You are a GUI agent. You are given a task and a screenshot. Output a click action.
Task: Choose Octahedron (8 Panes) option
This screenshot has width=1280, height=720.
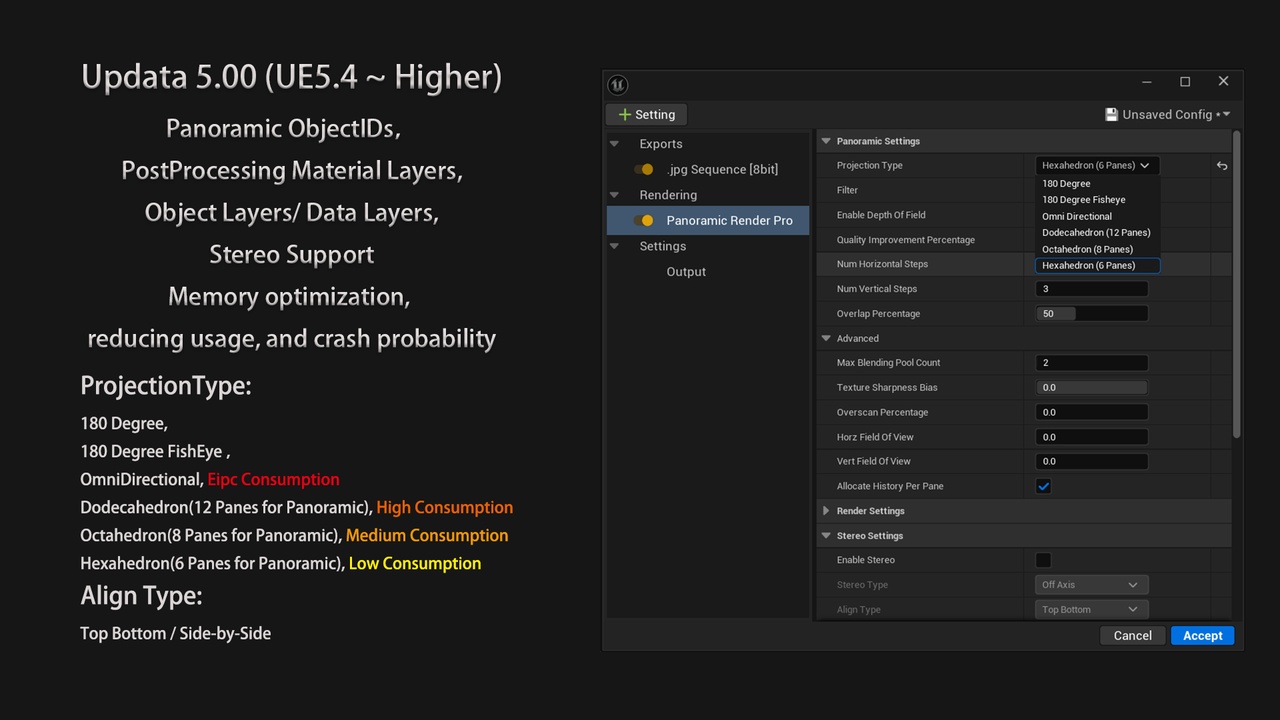1097,249
